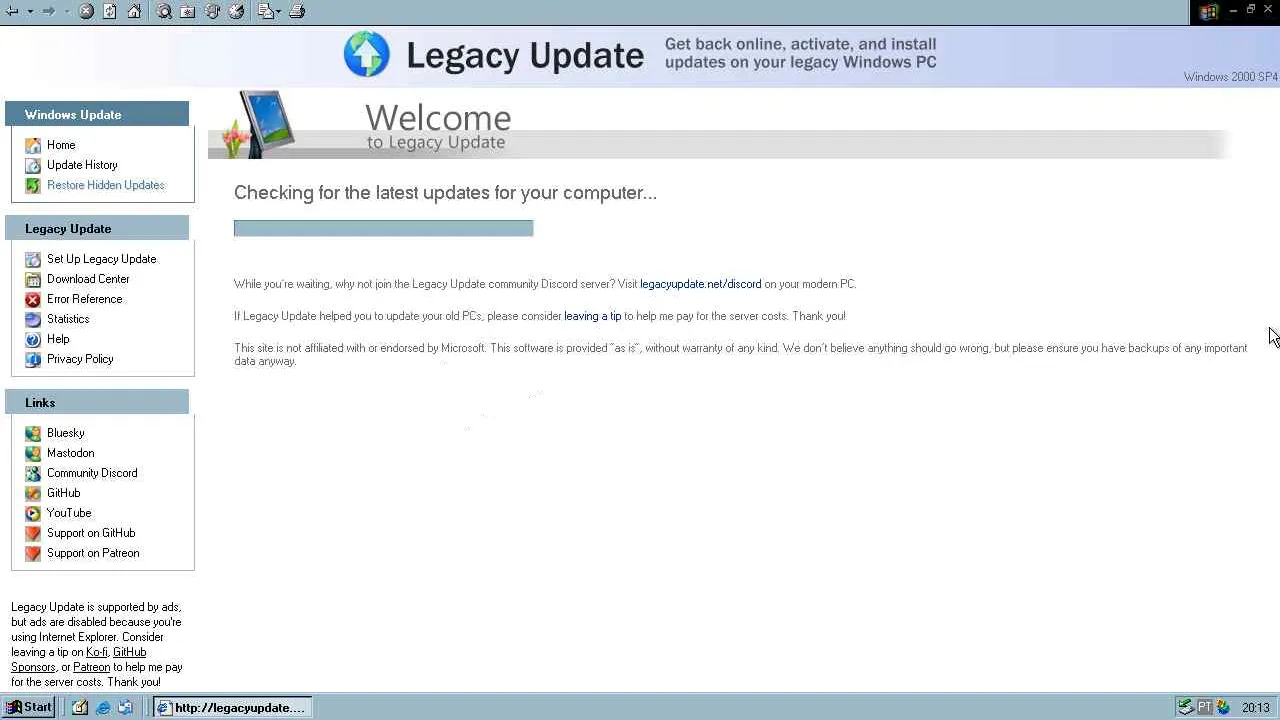Click the Show Desktop quick launch icon
This screenshot has width=1280, height=720.
[80, 707]
